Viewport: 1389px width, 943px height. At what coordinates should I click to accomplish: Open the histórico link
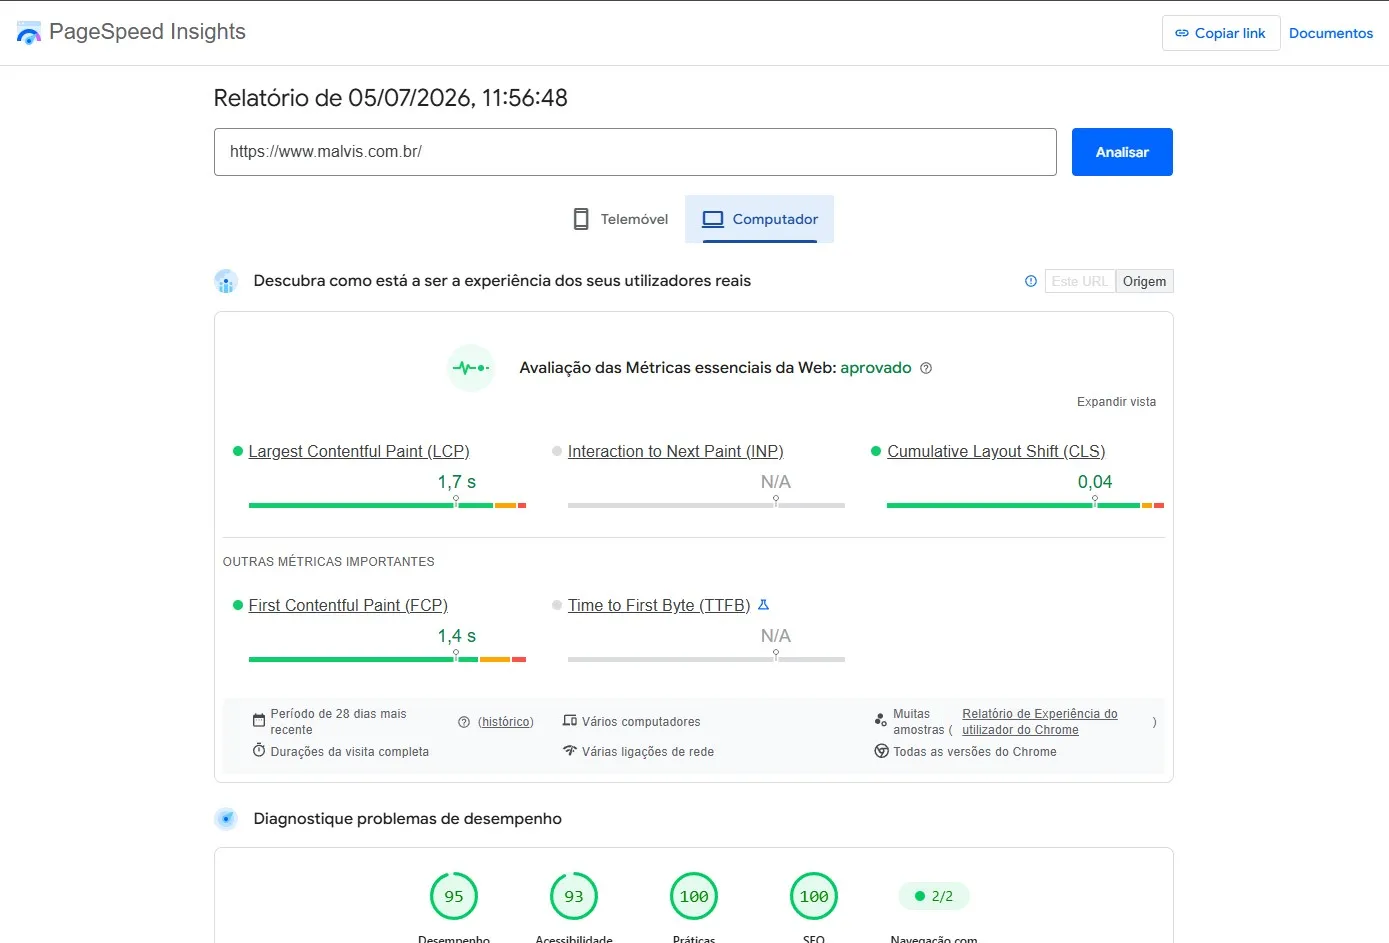(506, 722)
